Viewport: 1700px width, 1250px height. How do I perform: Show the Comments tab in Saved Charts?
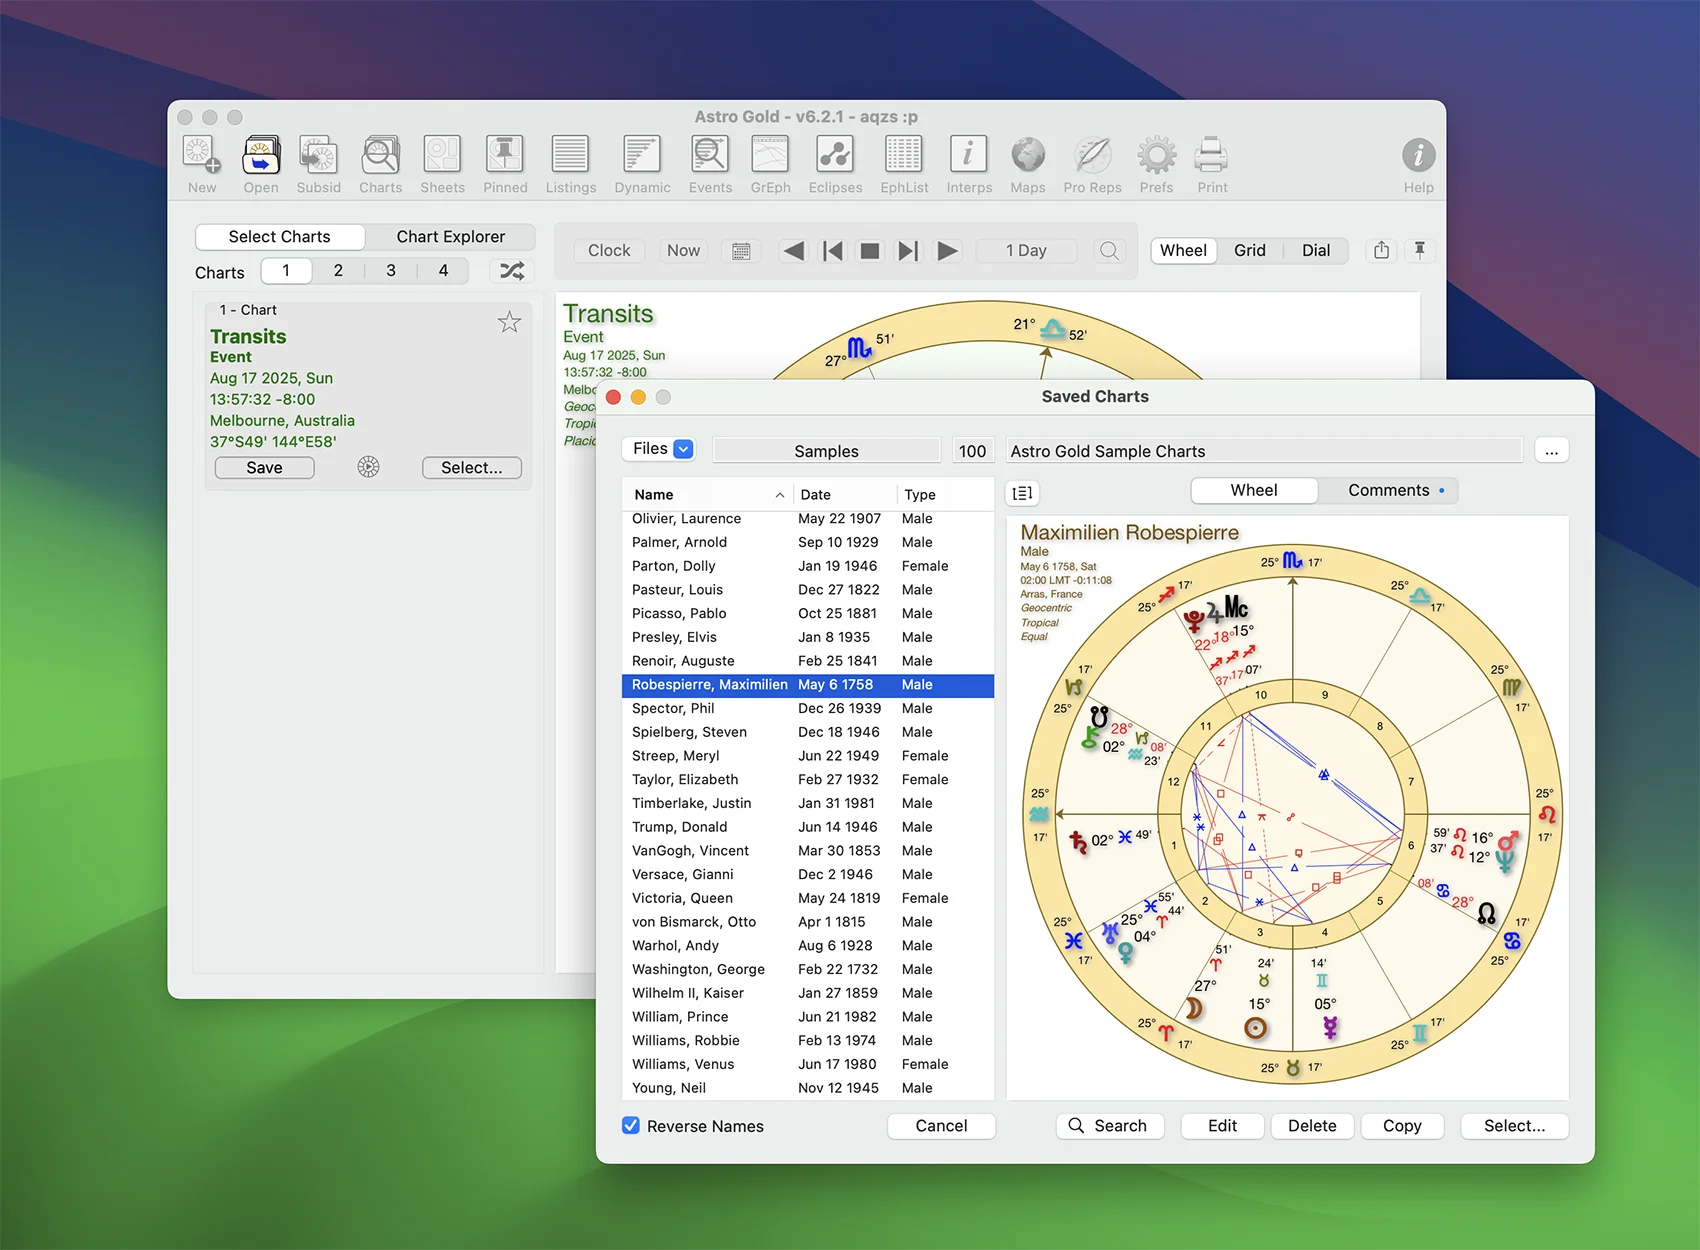(1388, 490)
